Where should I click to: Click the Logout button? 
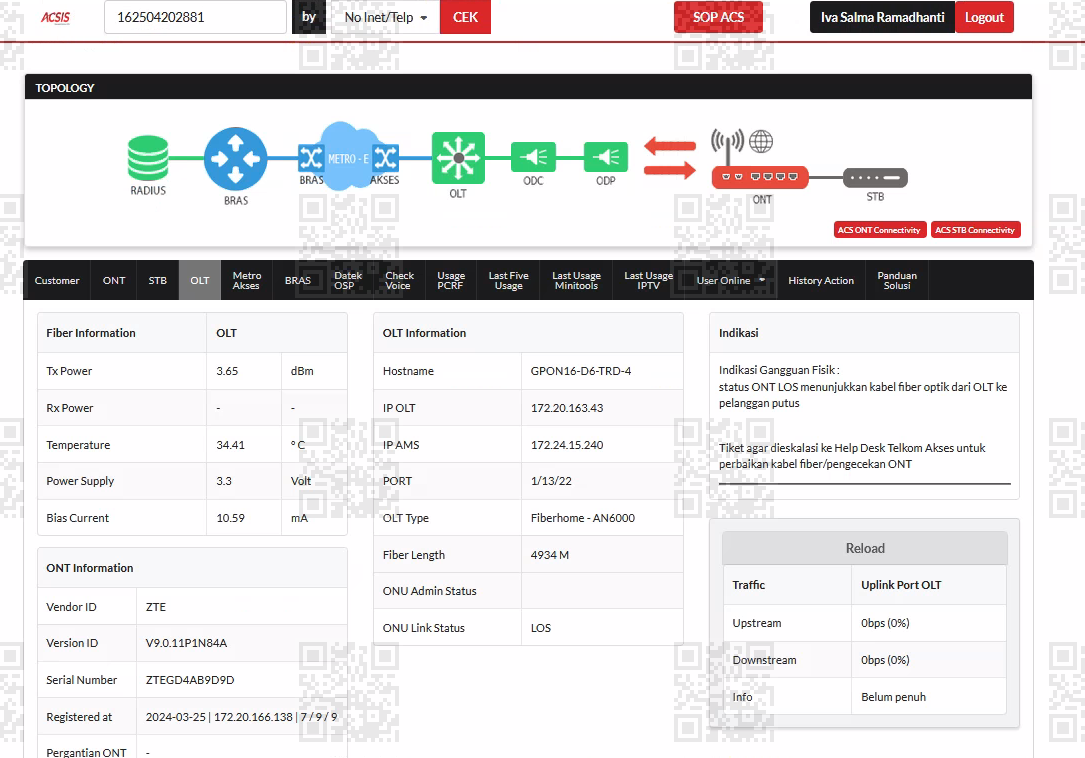(984, 17)
